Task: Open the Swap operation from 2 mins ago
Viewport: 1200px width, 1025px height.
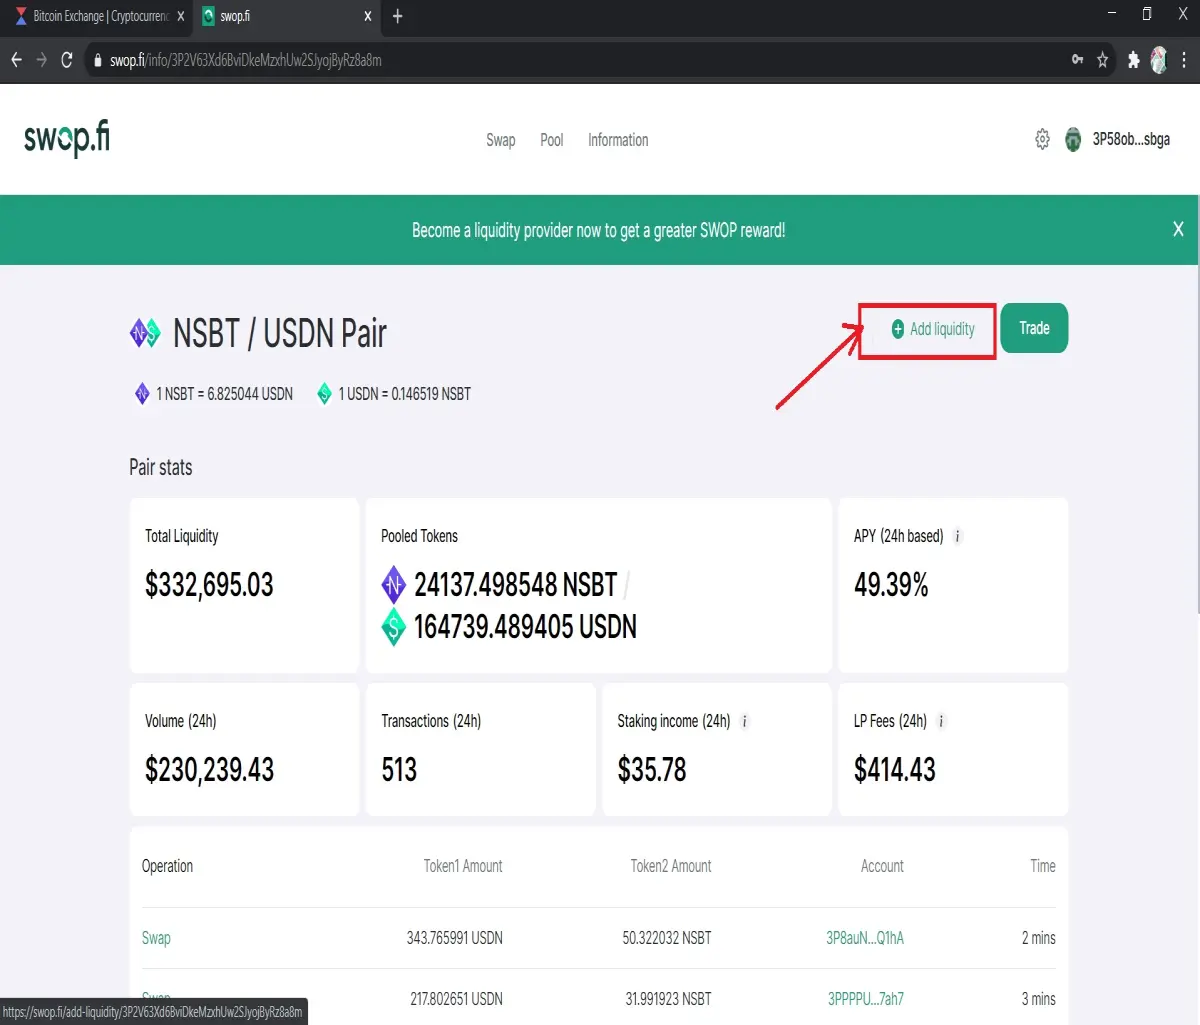Action: pyautogui.click(x=156, y=938)
